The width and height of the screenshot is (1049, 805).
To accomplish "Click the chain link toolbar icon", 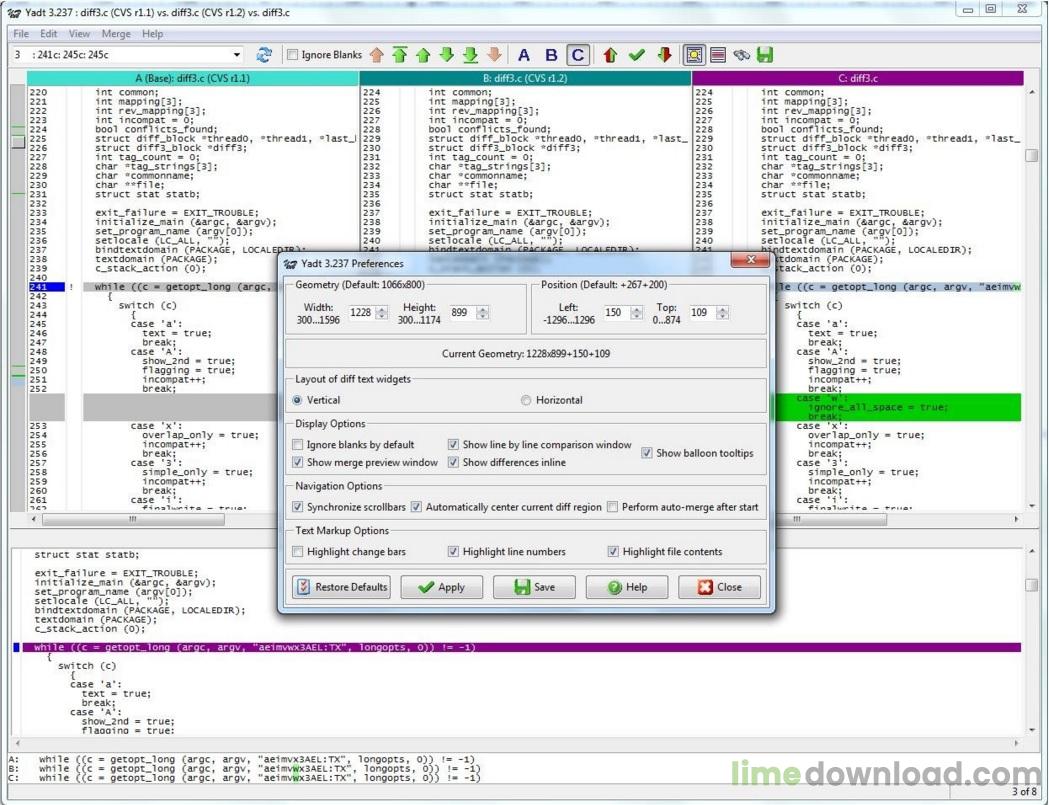I will [741, 55].
